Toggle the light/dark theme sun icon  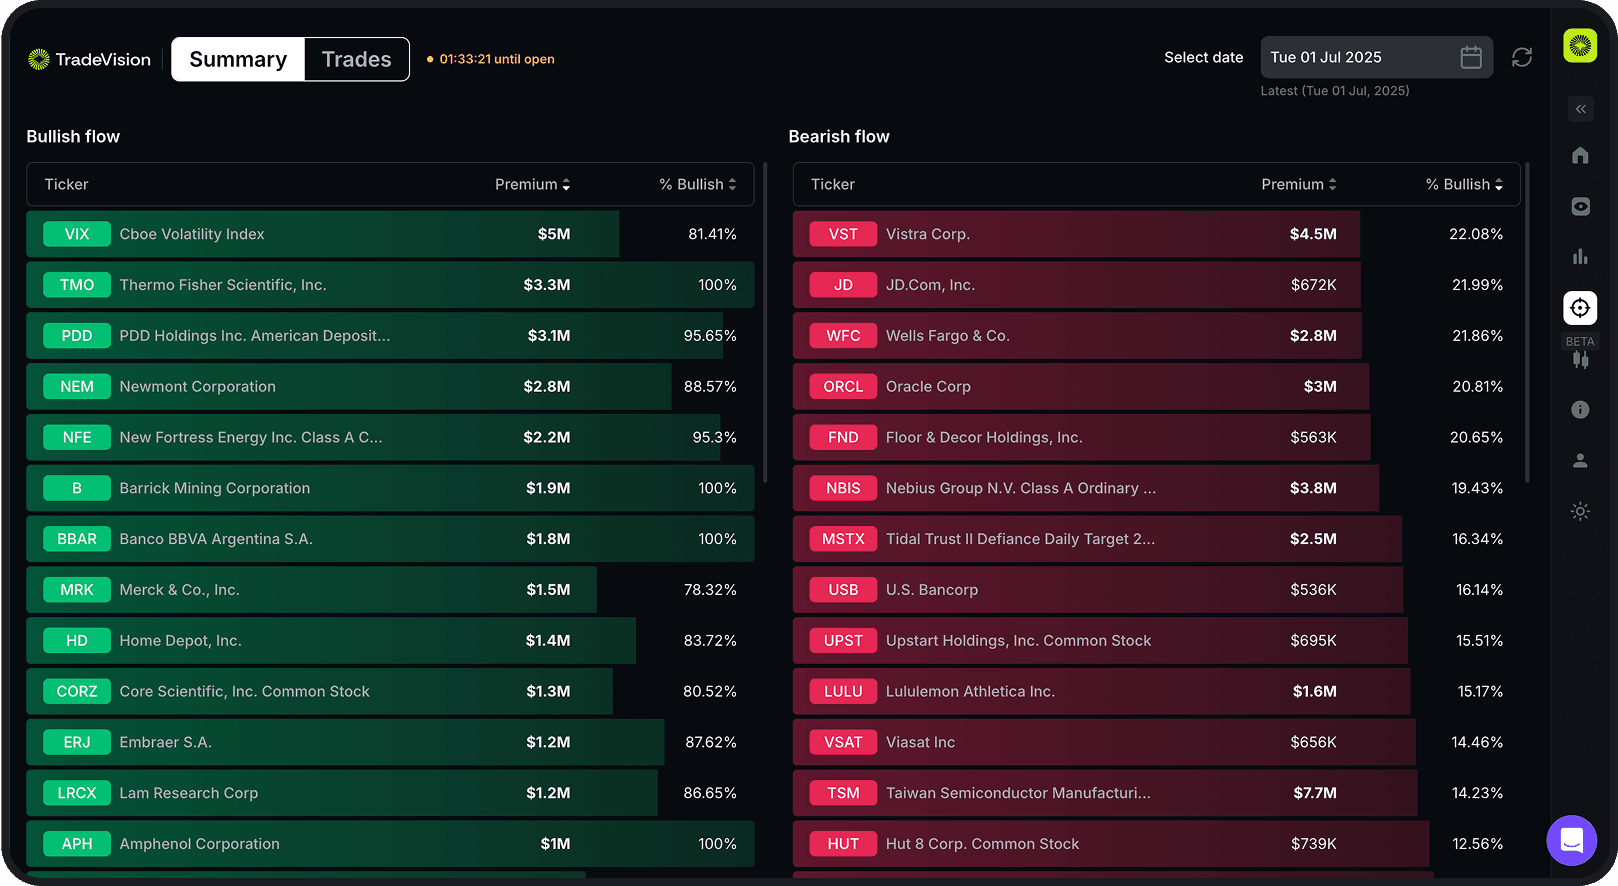tap(1580, 511)
